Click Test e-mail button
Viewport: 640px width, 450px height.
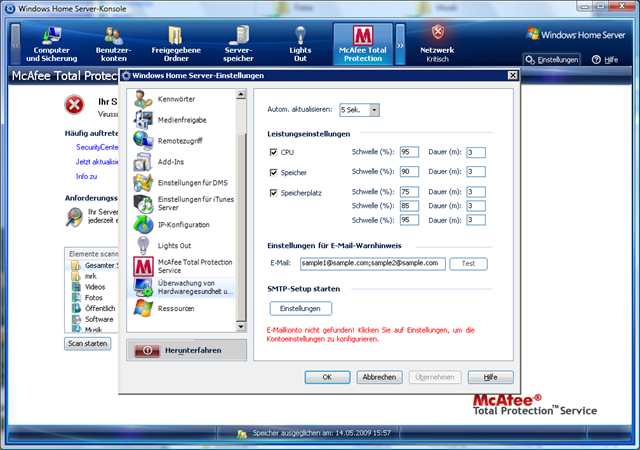point(468,264)
